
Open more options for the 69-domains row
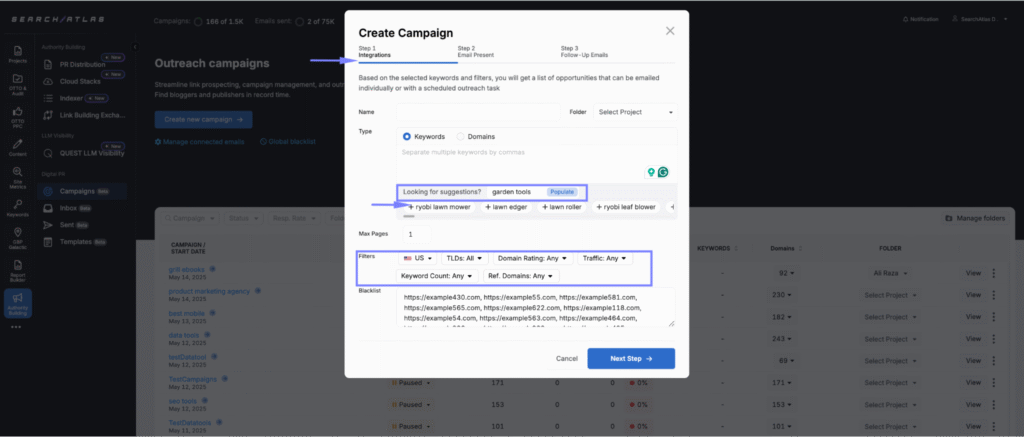994,361
